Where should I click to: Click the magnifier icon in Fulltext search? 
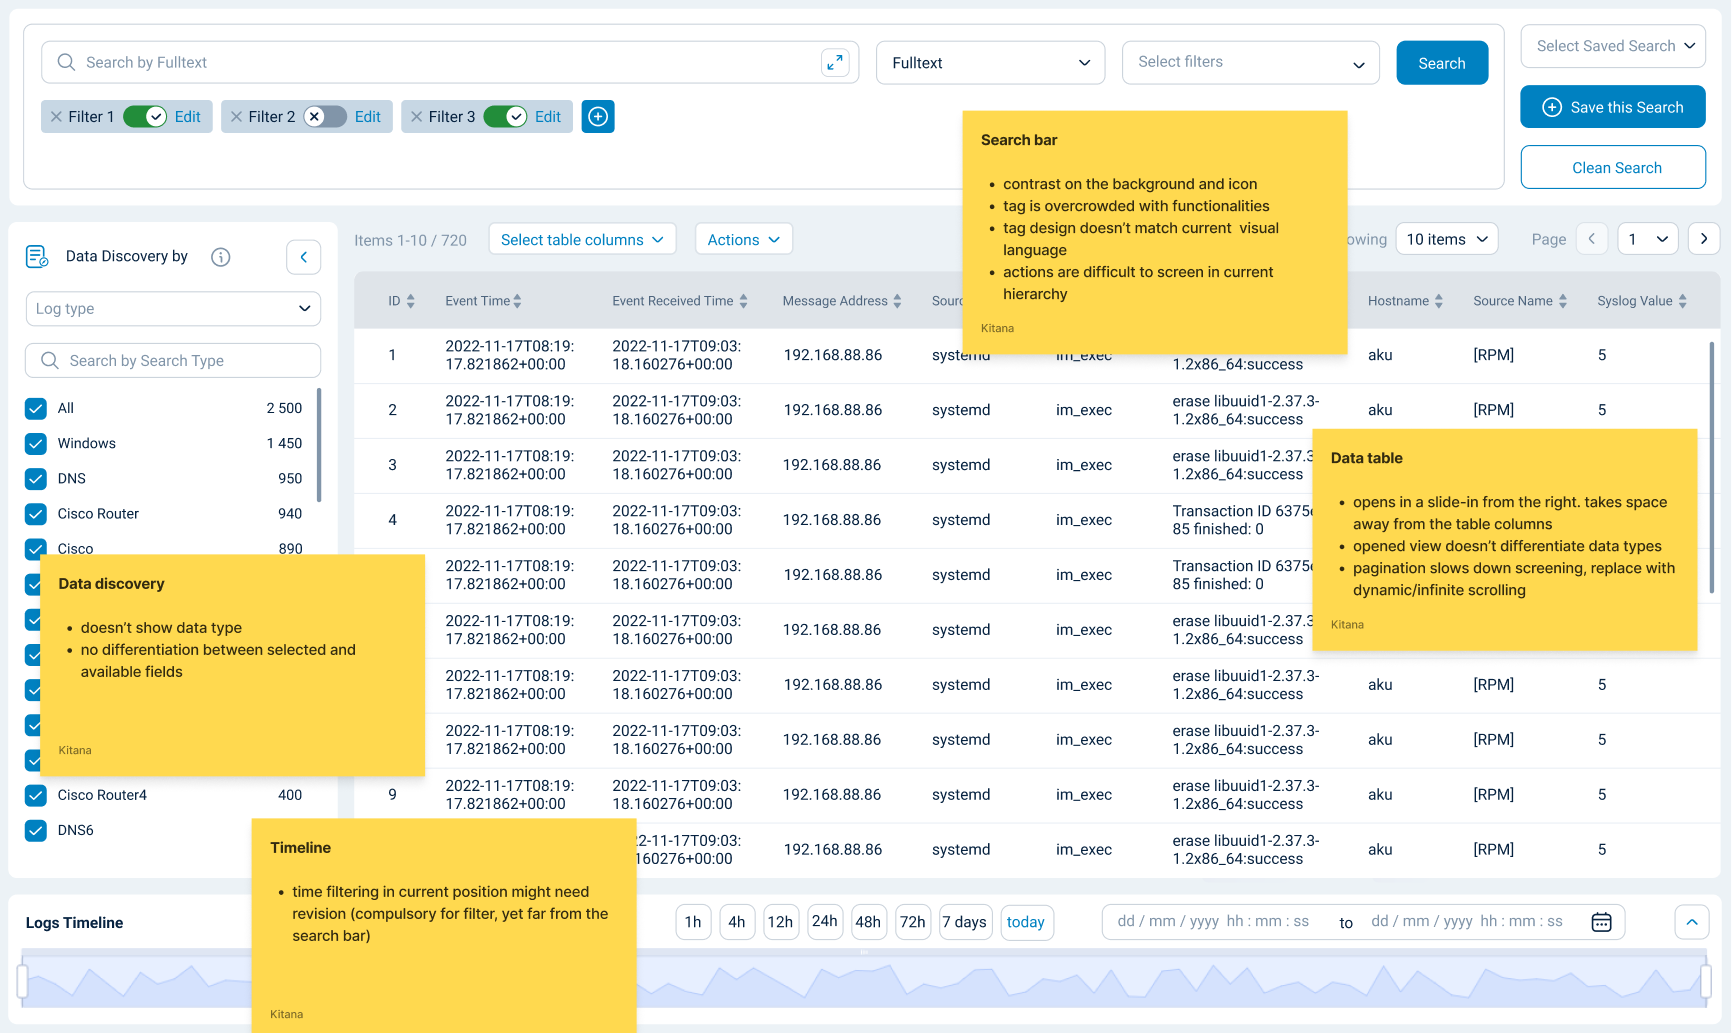click(66, 62)
